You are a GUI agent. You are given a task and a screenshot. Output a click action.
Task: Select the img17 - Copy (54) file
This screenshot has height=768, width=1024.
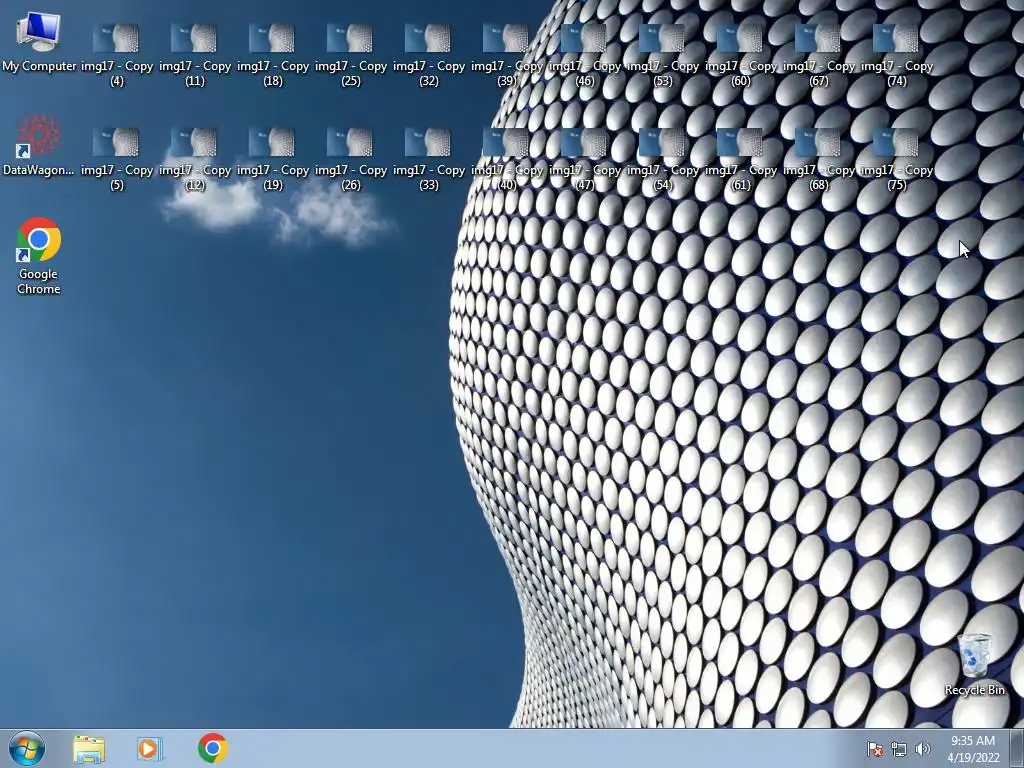point(663,159)
